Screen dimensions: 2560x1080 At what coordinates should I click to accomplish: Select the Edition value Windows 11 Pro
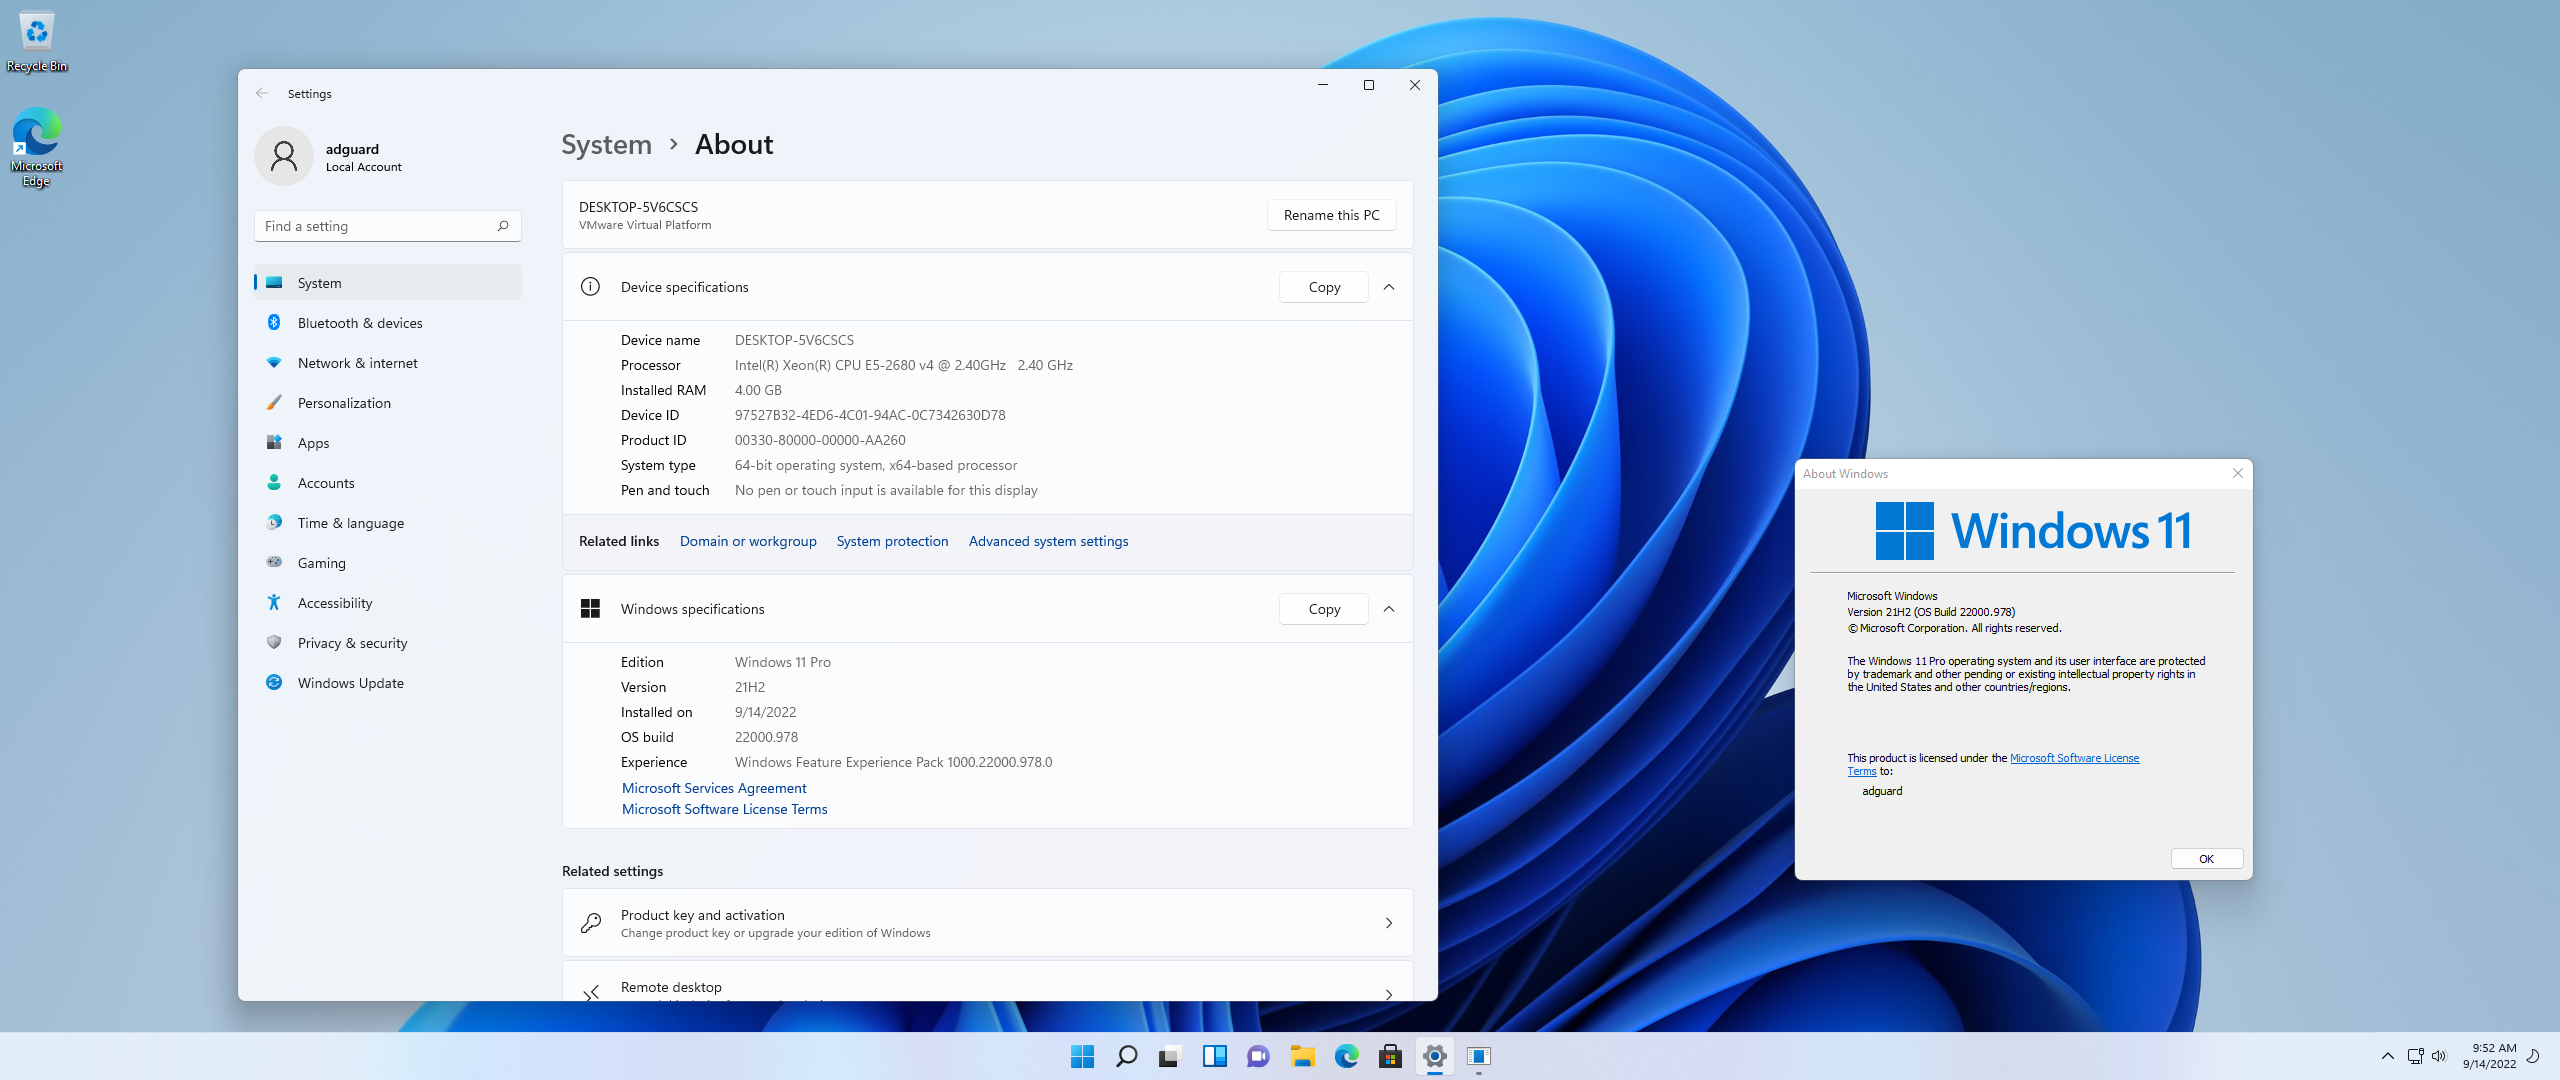tap(783, 662)
